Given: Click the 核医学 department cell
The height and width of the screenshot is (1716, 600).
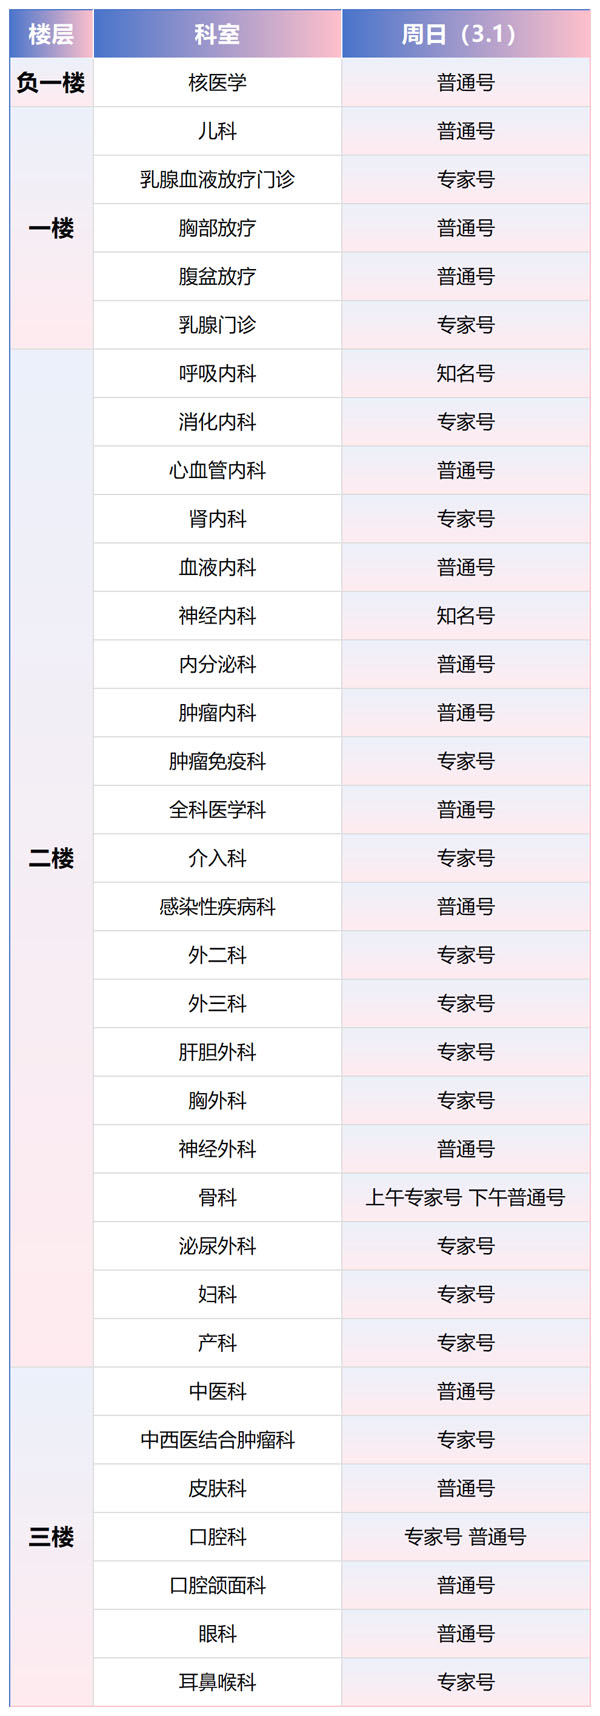Looking at the screenshot, I should (217, 83).
